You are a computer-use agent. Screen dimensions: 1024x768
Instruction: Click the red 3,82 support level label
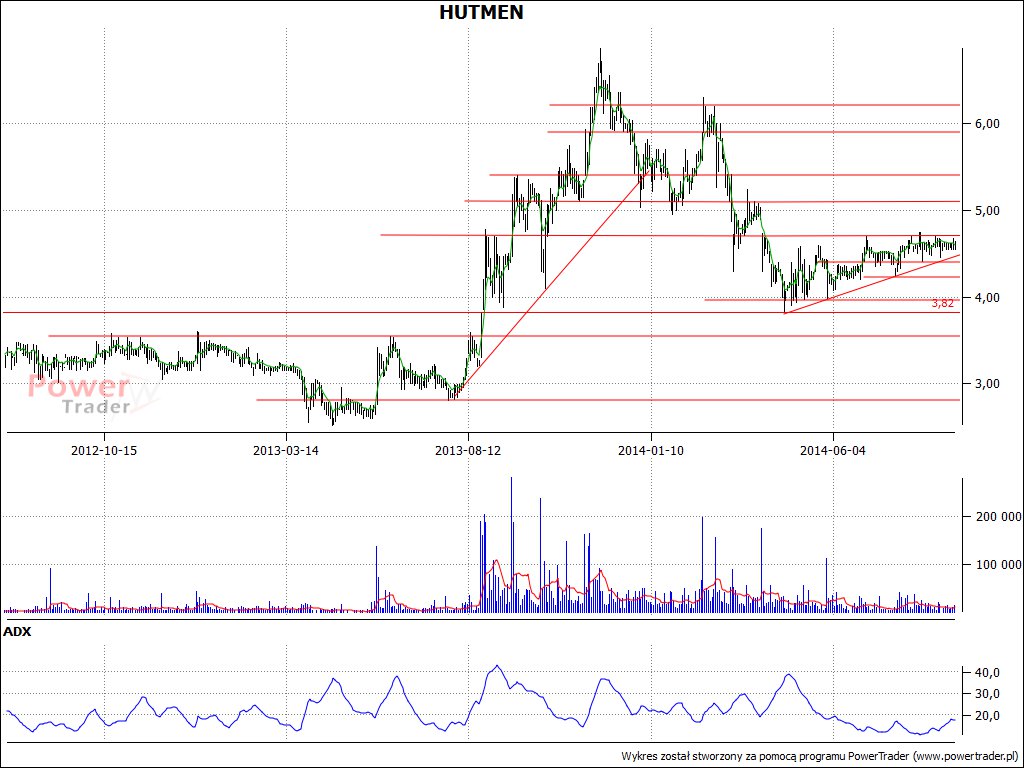click(x=942, y=304)
